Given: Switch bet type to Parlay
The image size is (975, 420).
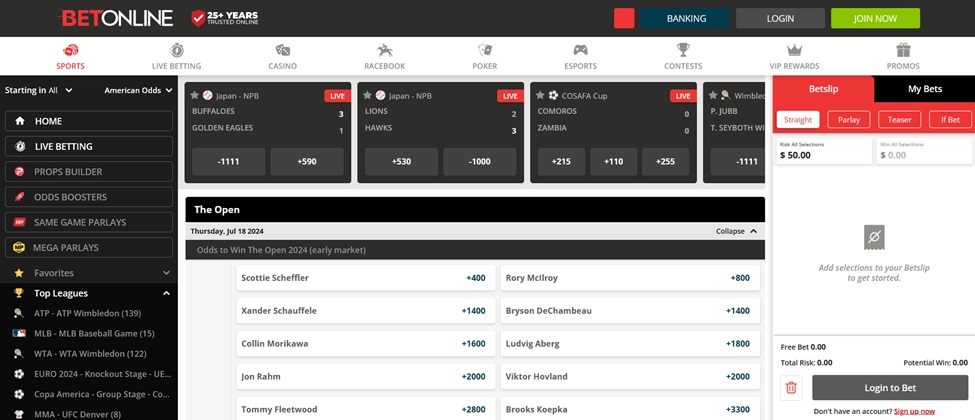Looking at the screenshot, I should (848, 120).
